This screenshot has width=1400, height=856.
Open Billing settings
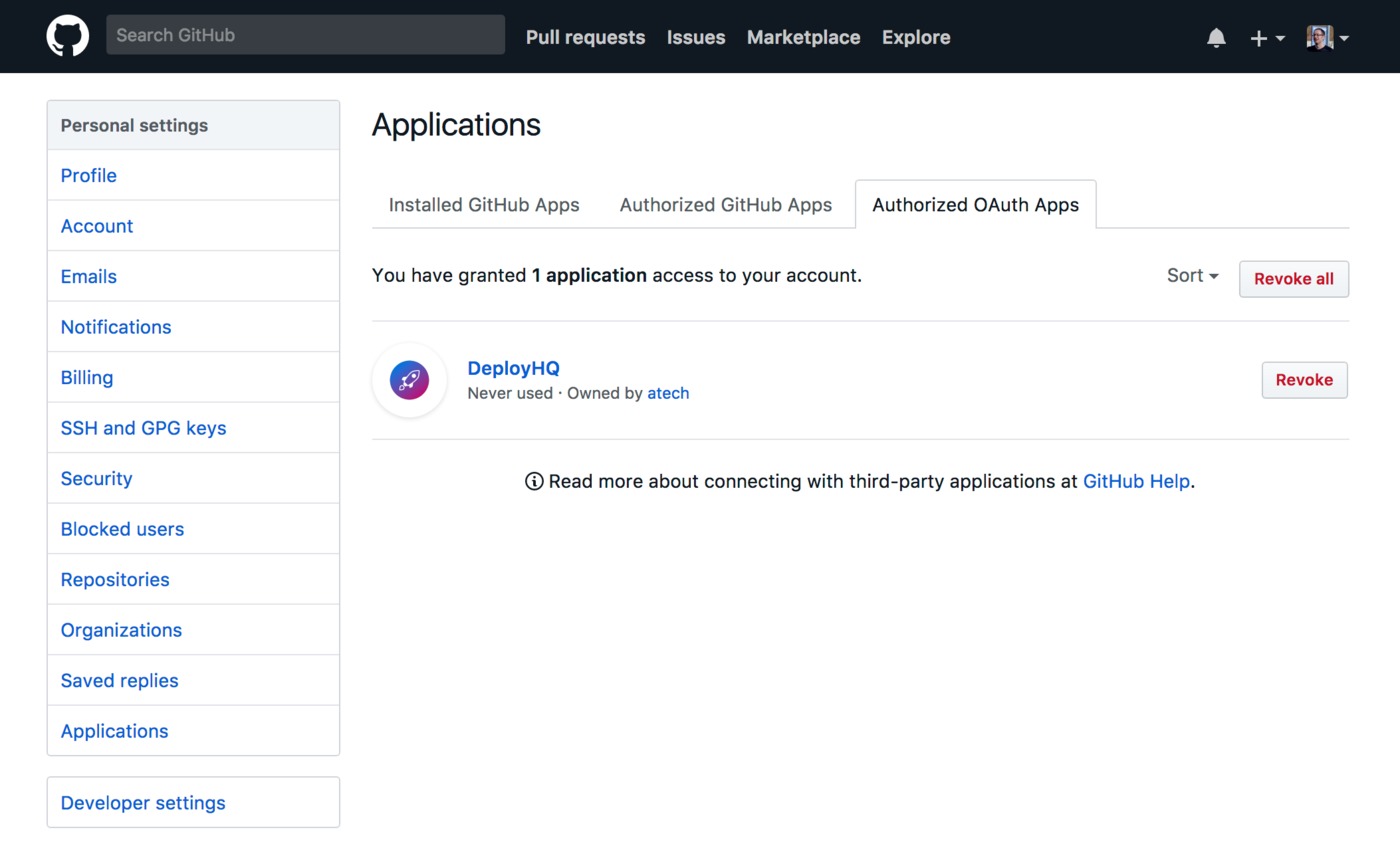(193, 377)
